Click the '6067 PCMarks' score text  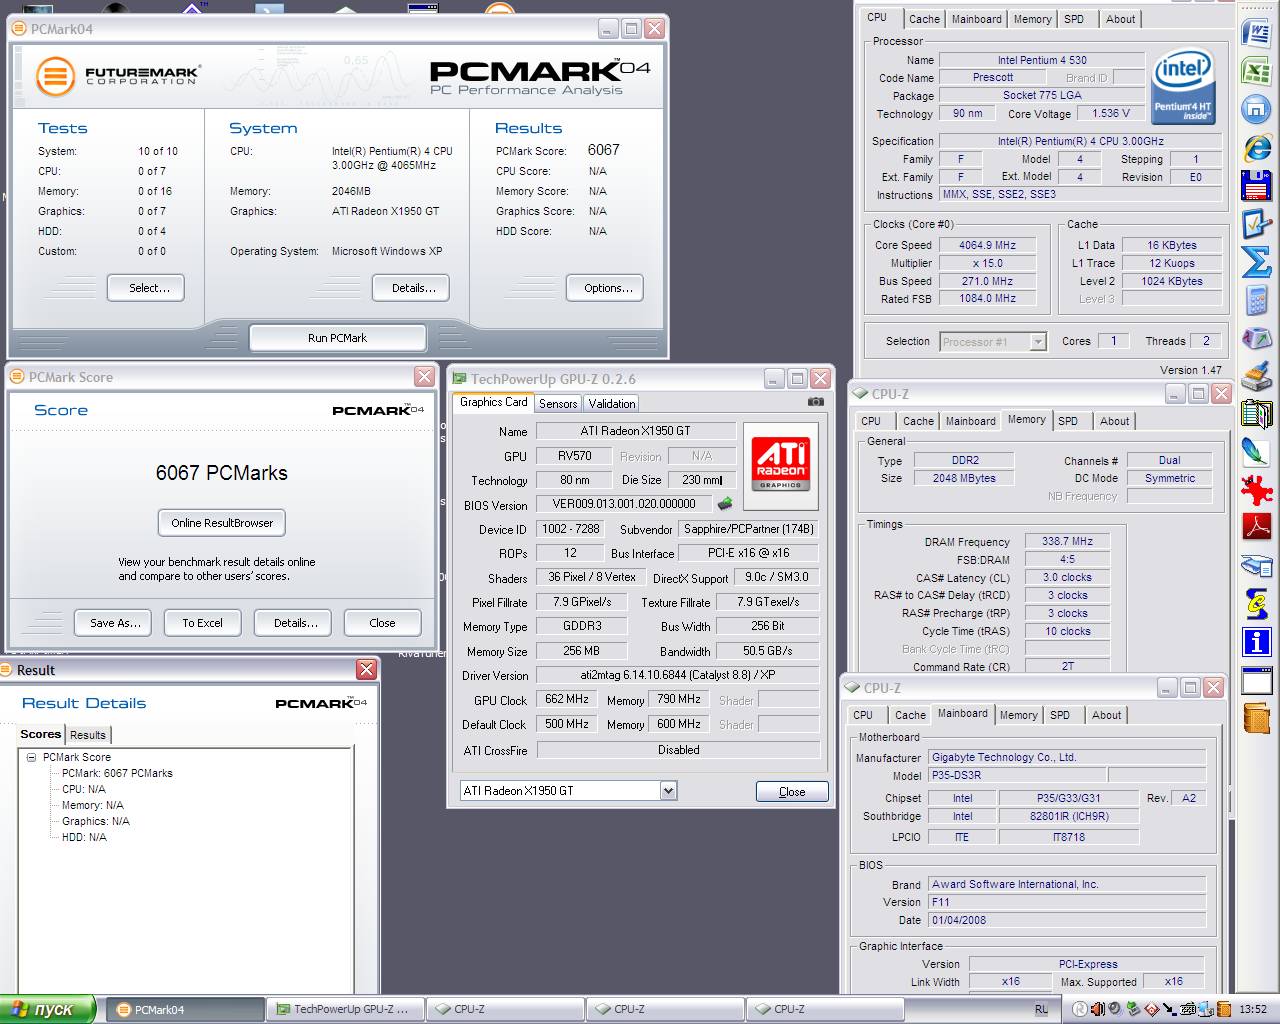(x=222, y=473)
